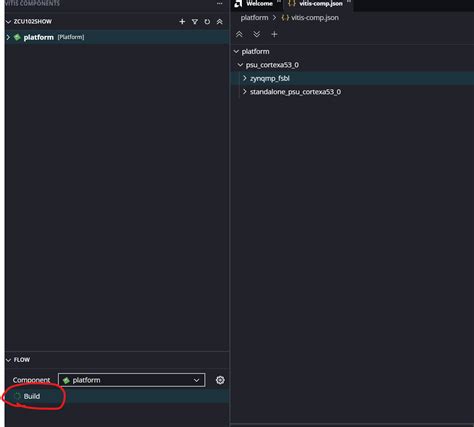Refresh the ZCU102SHOW components list
The image size is (474, 427).
pos(207,22)
